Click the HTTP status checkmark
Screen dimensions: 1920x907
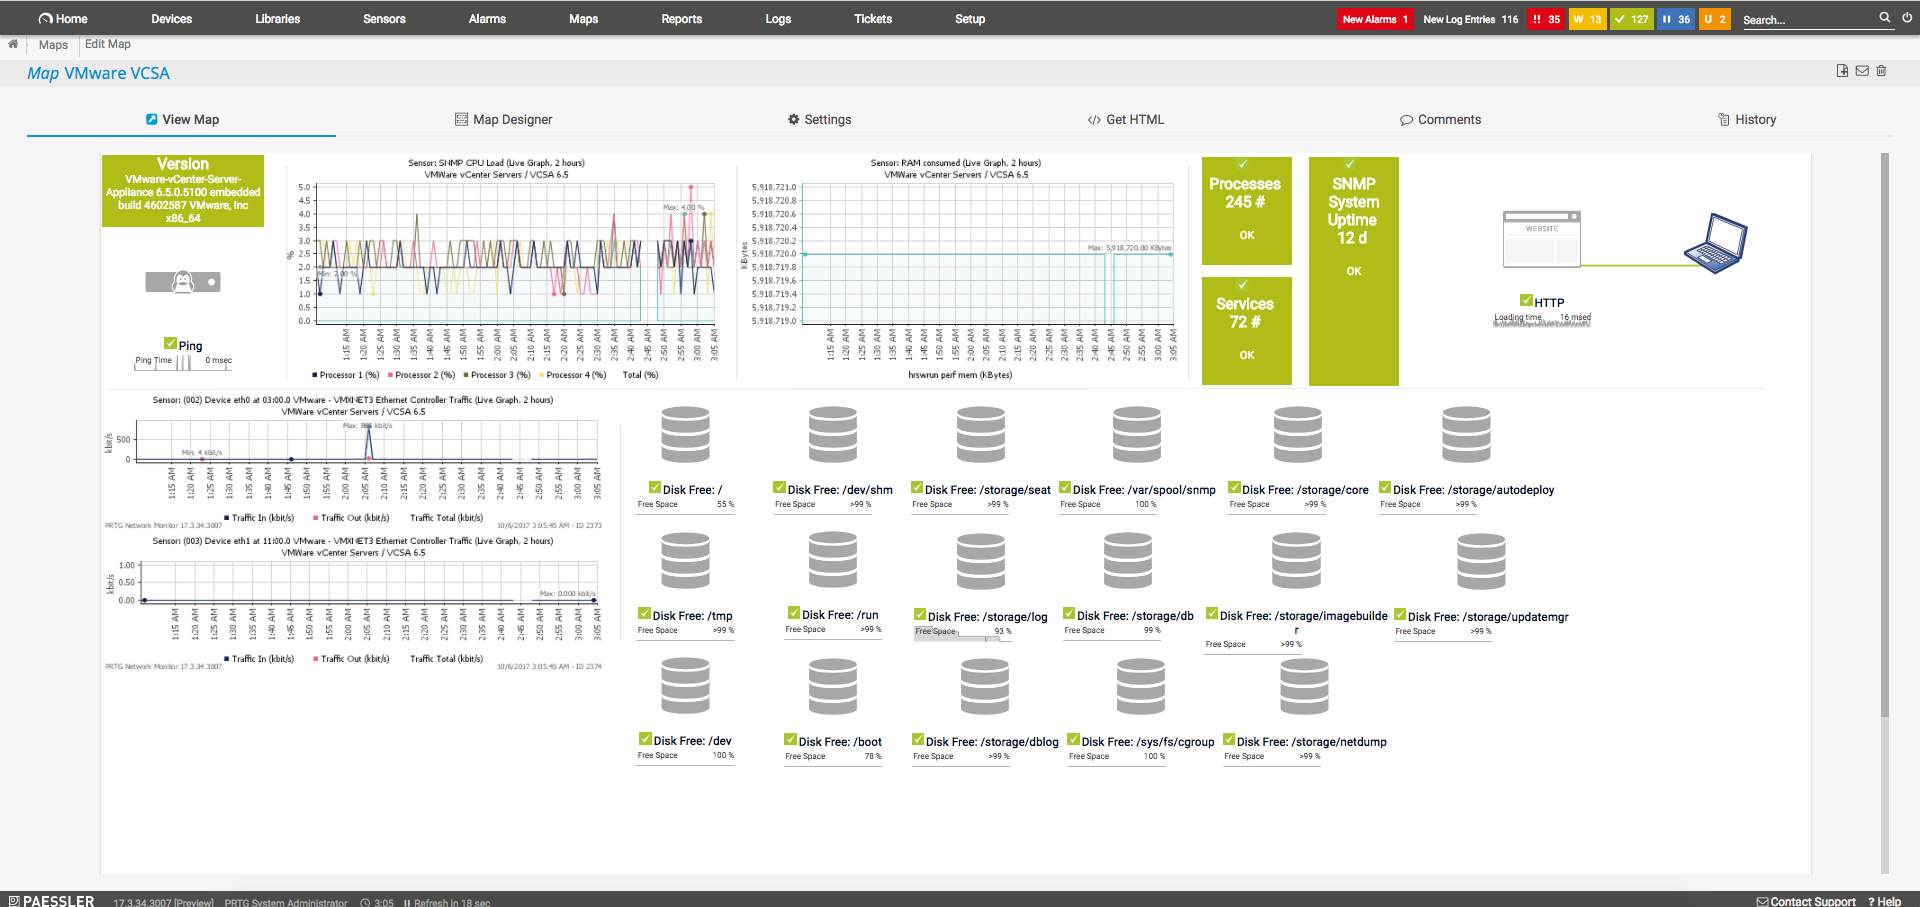[x=1527, y=300]
